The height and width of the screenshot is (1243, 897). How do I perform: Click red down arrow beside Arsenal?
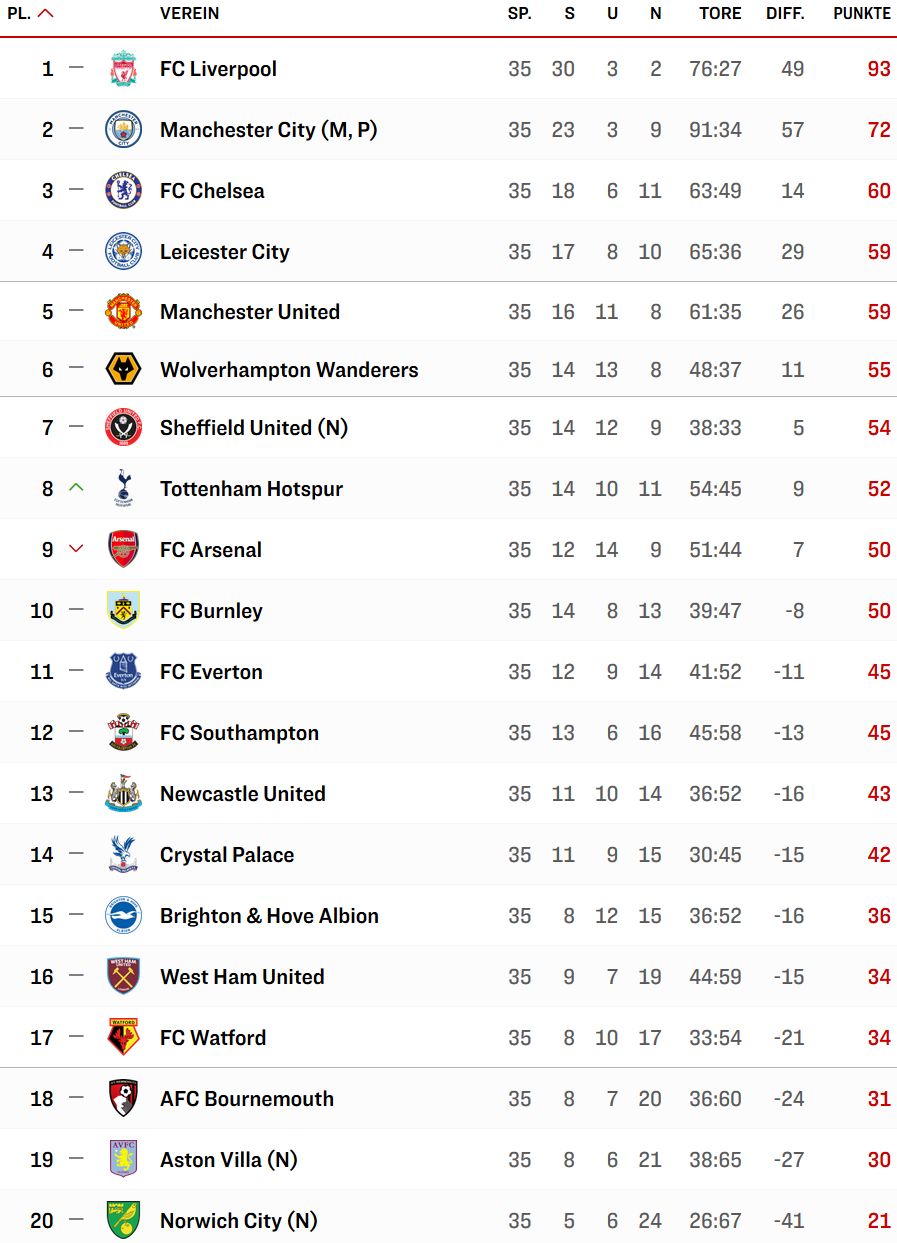point(76,549)
